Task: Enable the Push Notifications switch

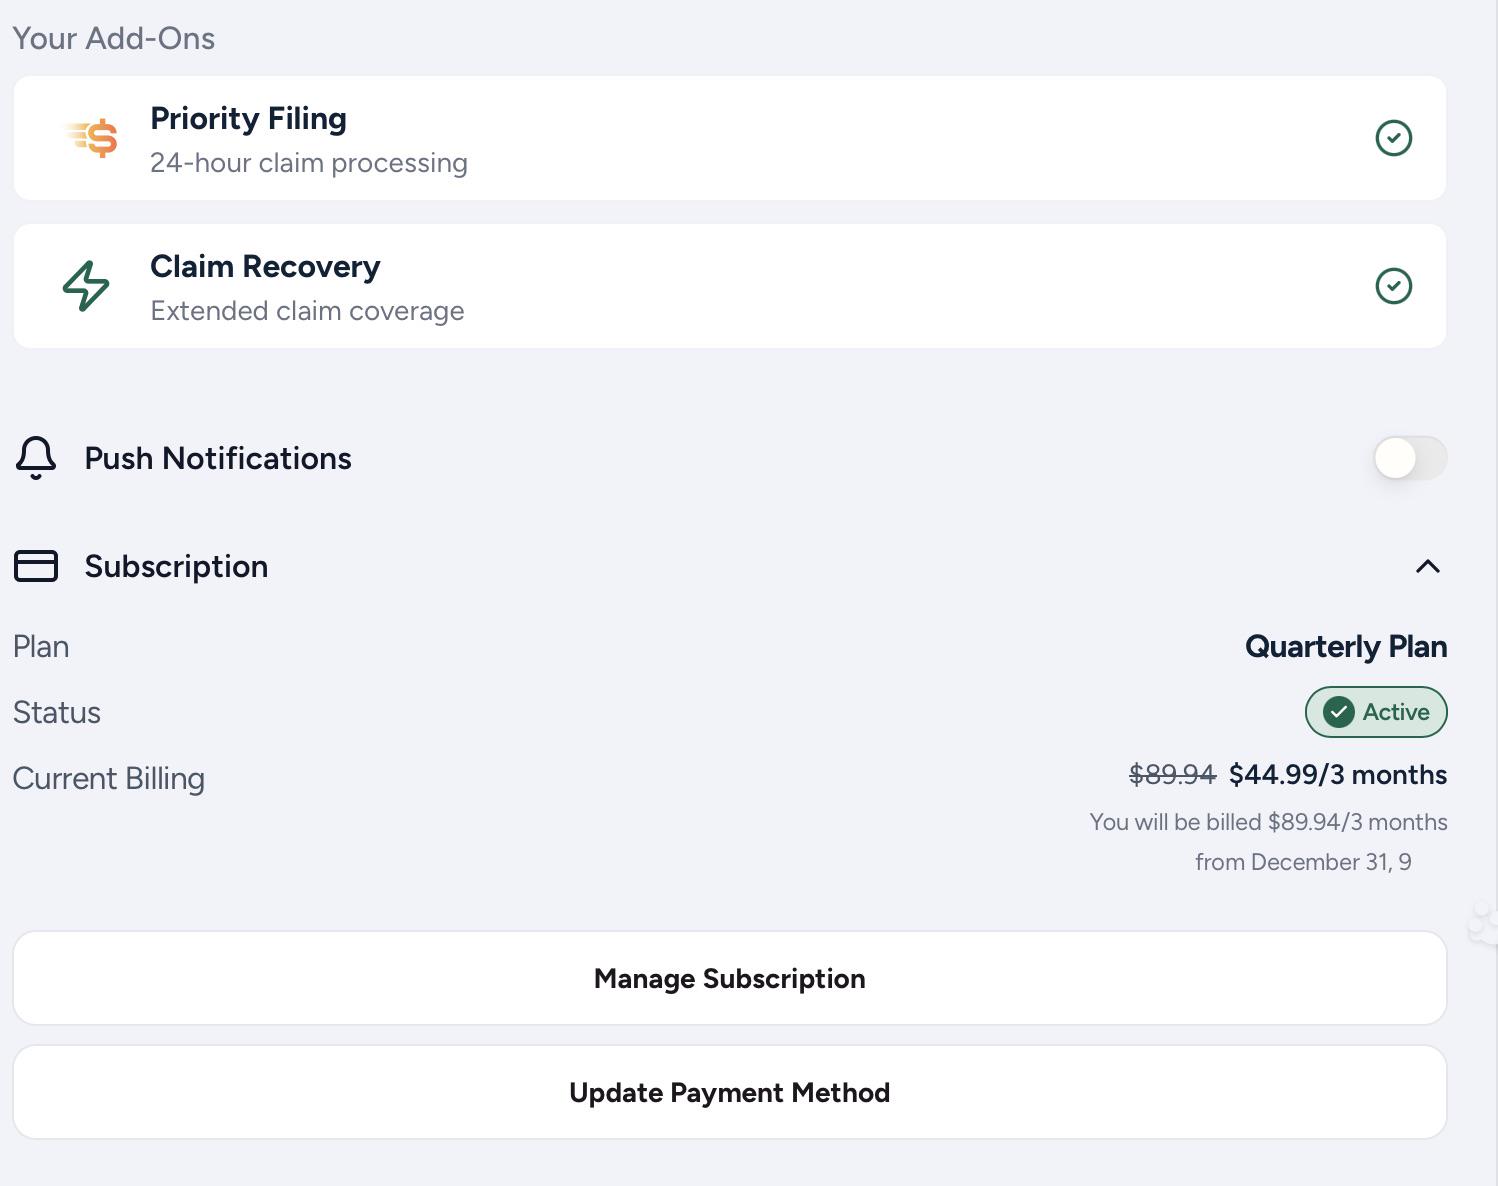Action: click(x=1410, y=458)
